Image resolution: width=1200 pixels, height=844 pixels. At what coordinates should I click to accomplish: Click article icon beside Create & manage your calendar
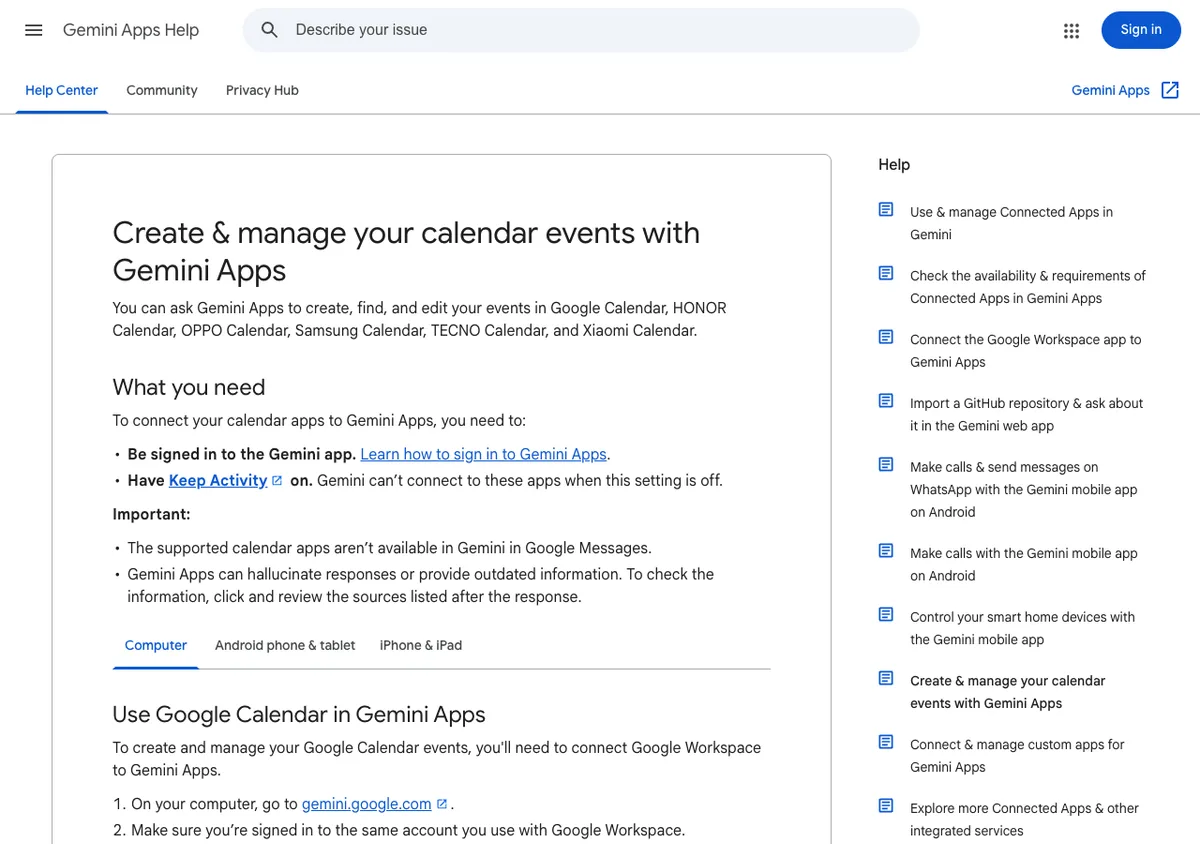click(886, 679)
